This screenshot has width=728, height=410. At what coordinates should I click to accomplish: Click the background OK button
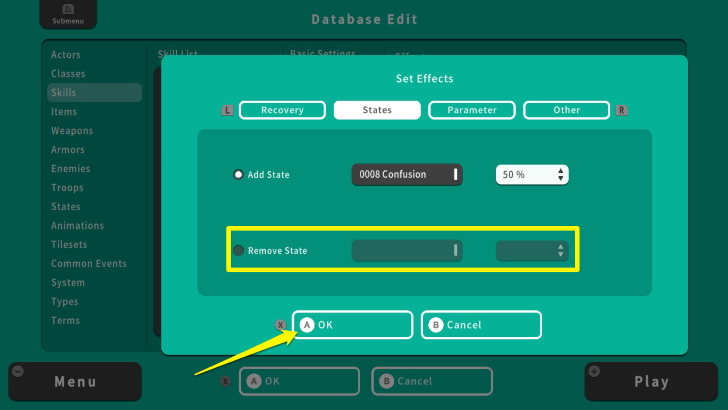tap(299, 381)
